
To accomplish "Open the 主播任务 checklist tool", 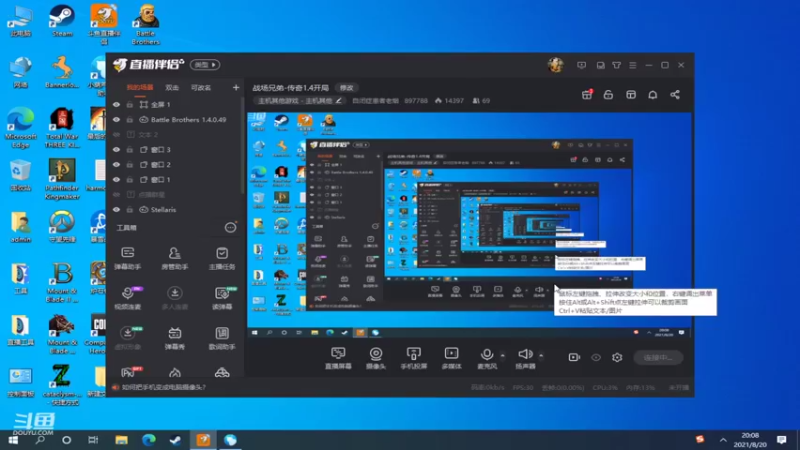I will [x=222, y=258].
